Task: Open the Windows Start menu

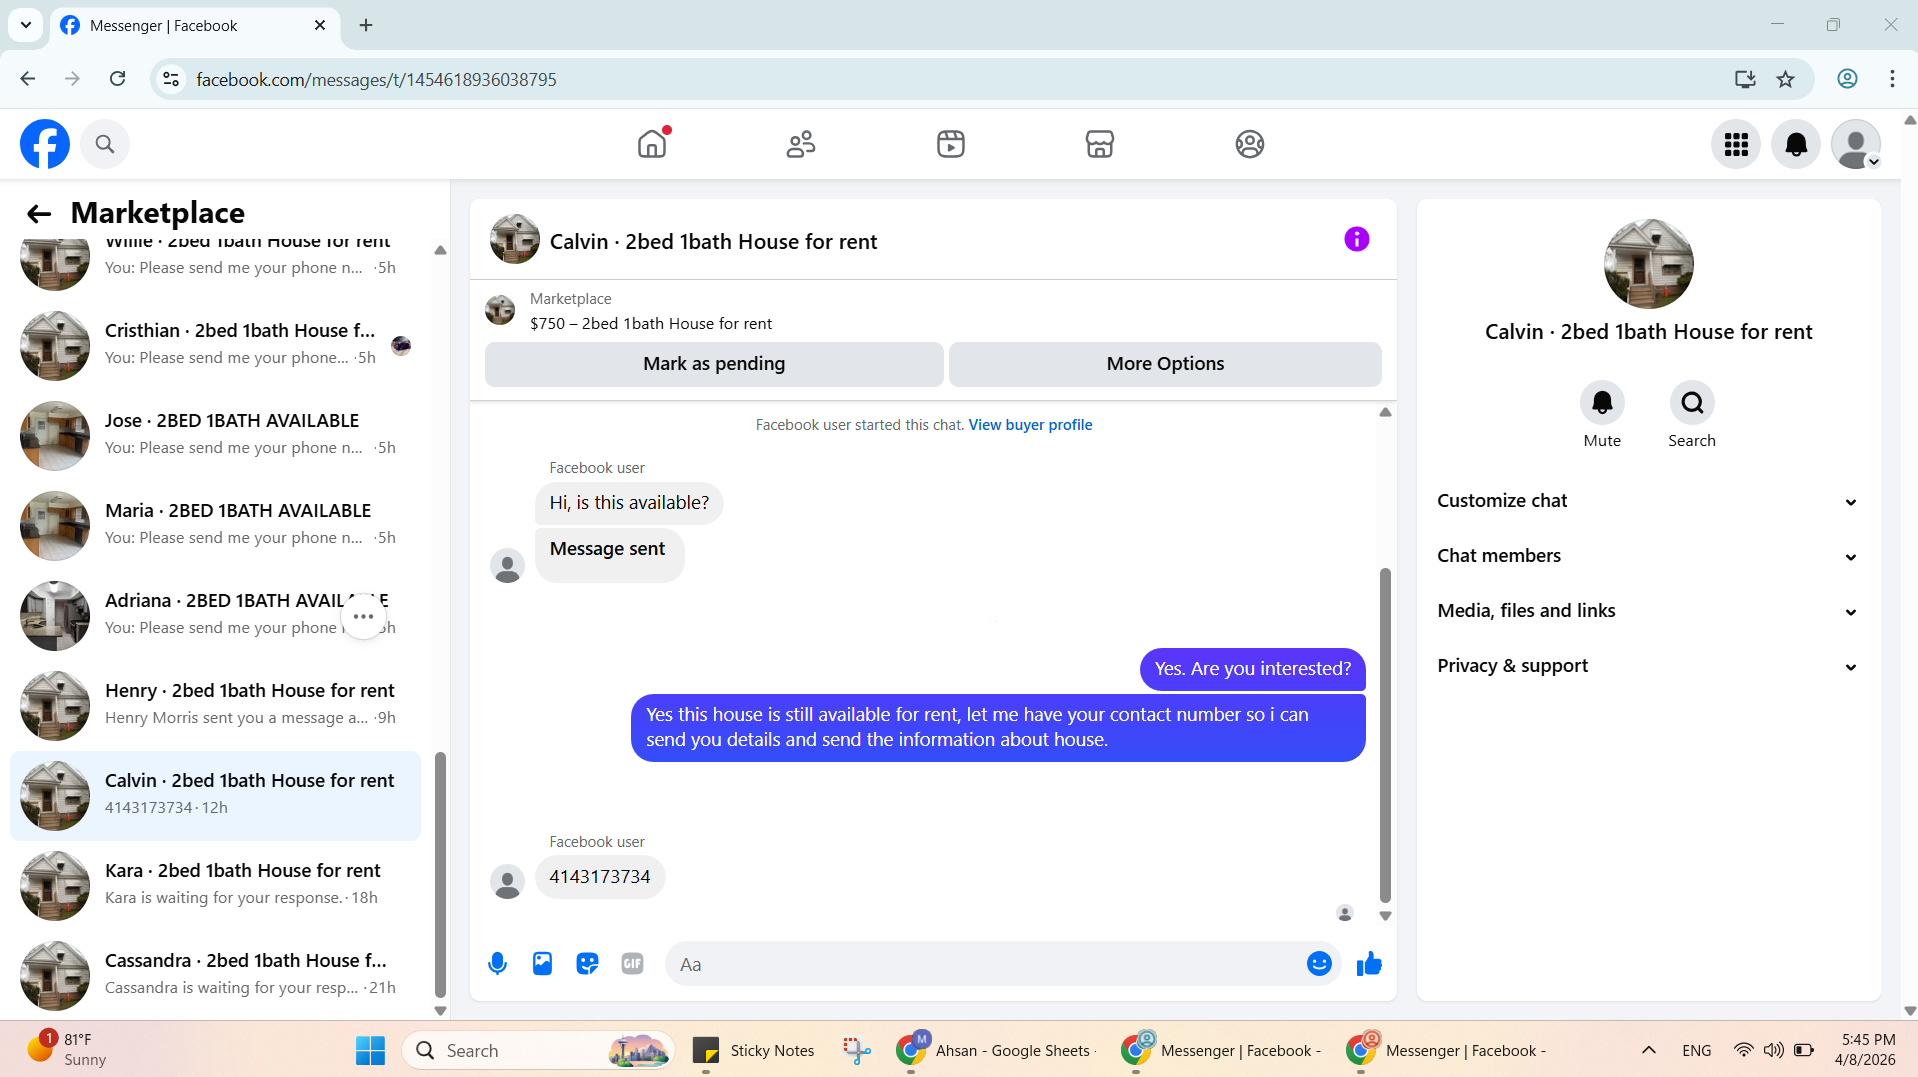Action: tap(370, 1051)
